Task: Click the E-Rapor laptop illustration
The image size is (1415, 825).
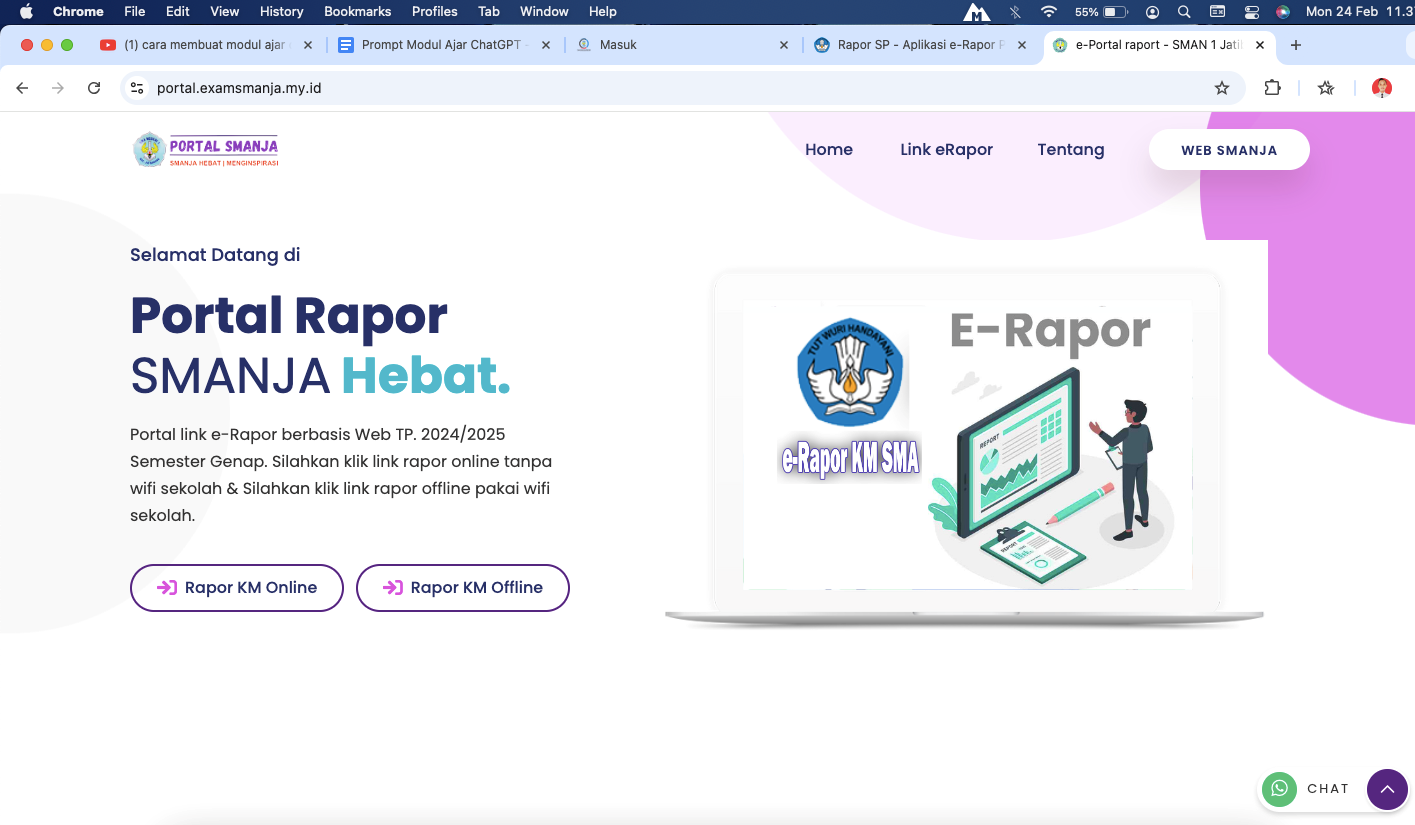Action: click(x=965, y=448)
